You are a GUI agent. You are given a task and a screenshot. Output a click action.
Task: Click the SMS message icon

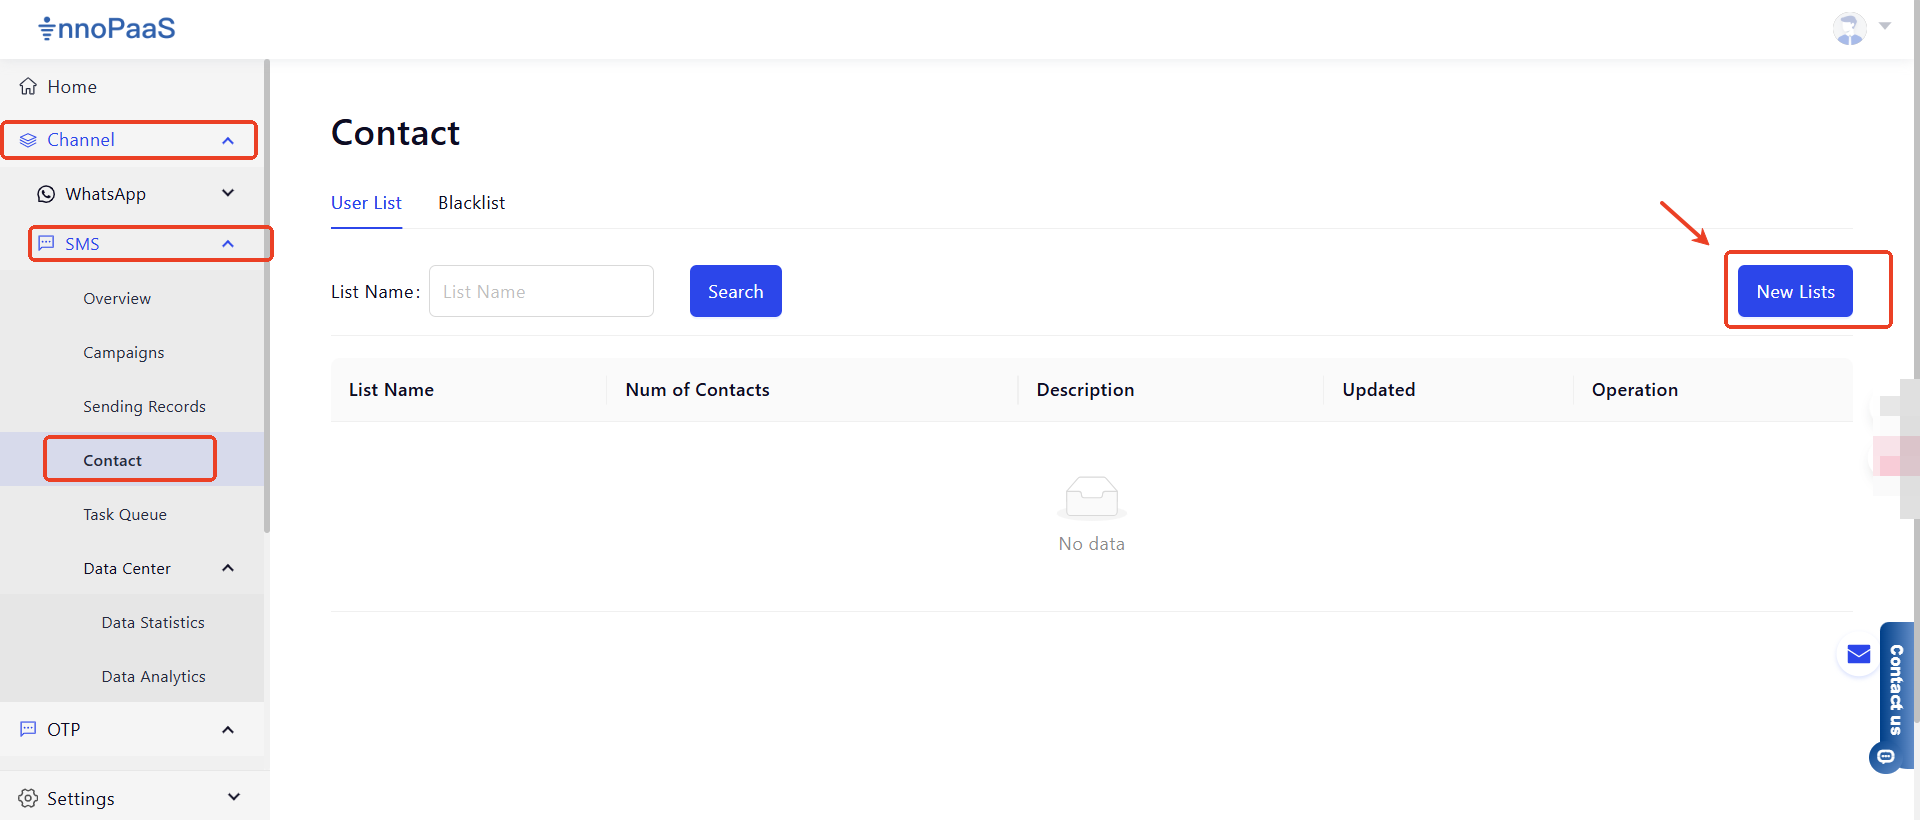pyautogui.click(x=46, y=244)
